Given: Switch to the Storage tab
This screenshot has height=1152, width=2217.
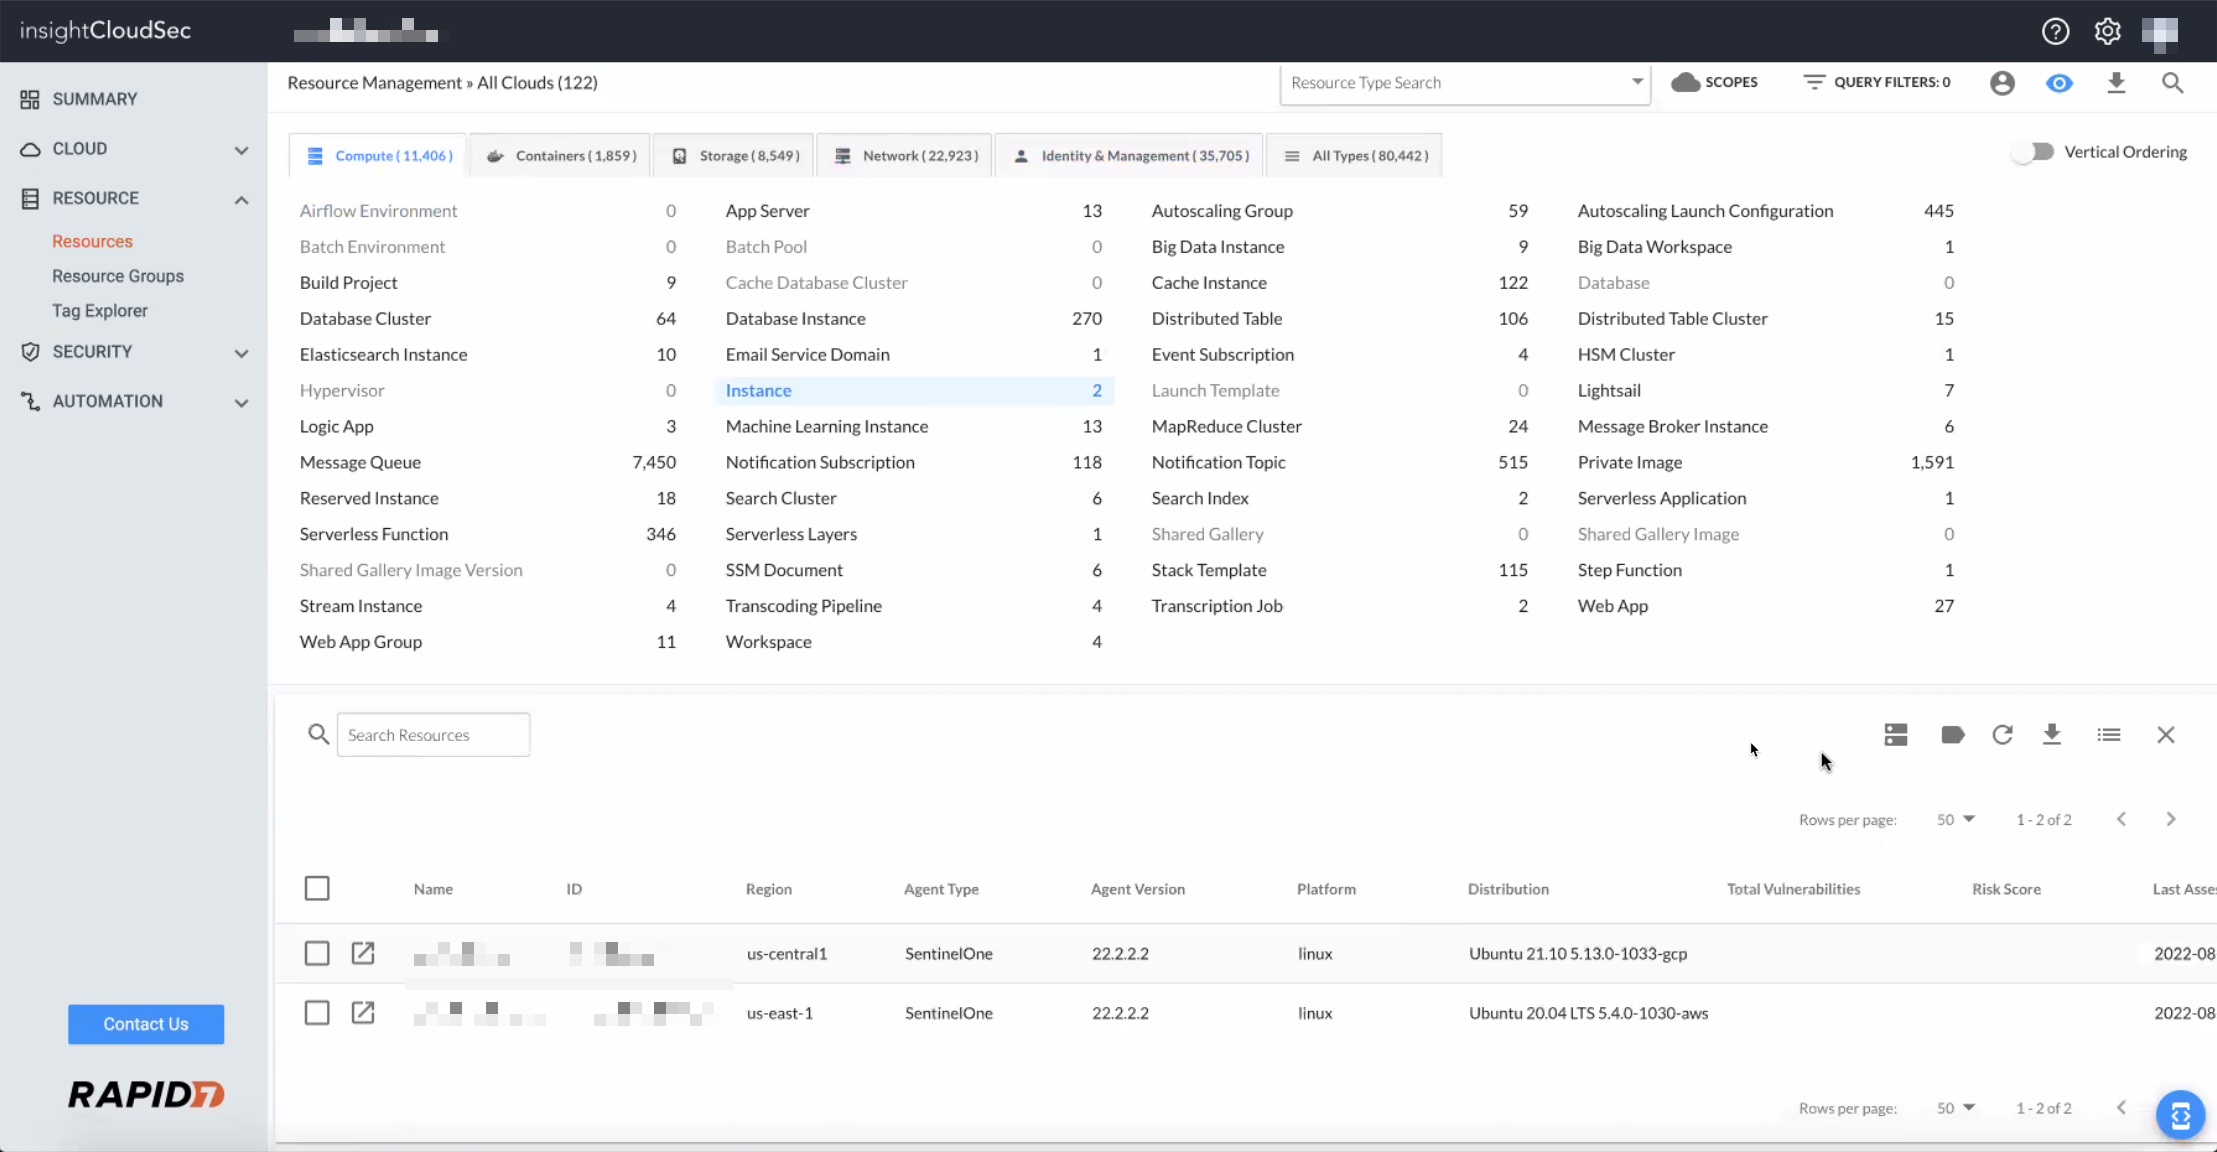Looking at the screenshot, I should point(735,156).
